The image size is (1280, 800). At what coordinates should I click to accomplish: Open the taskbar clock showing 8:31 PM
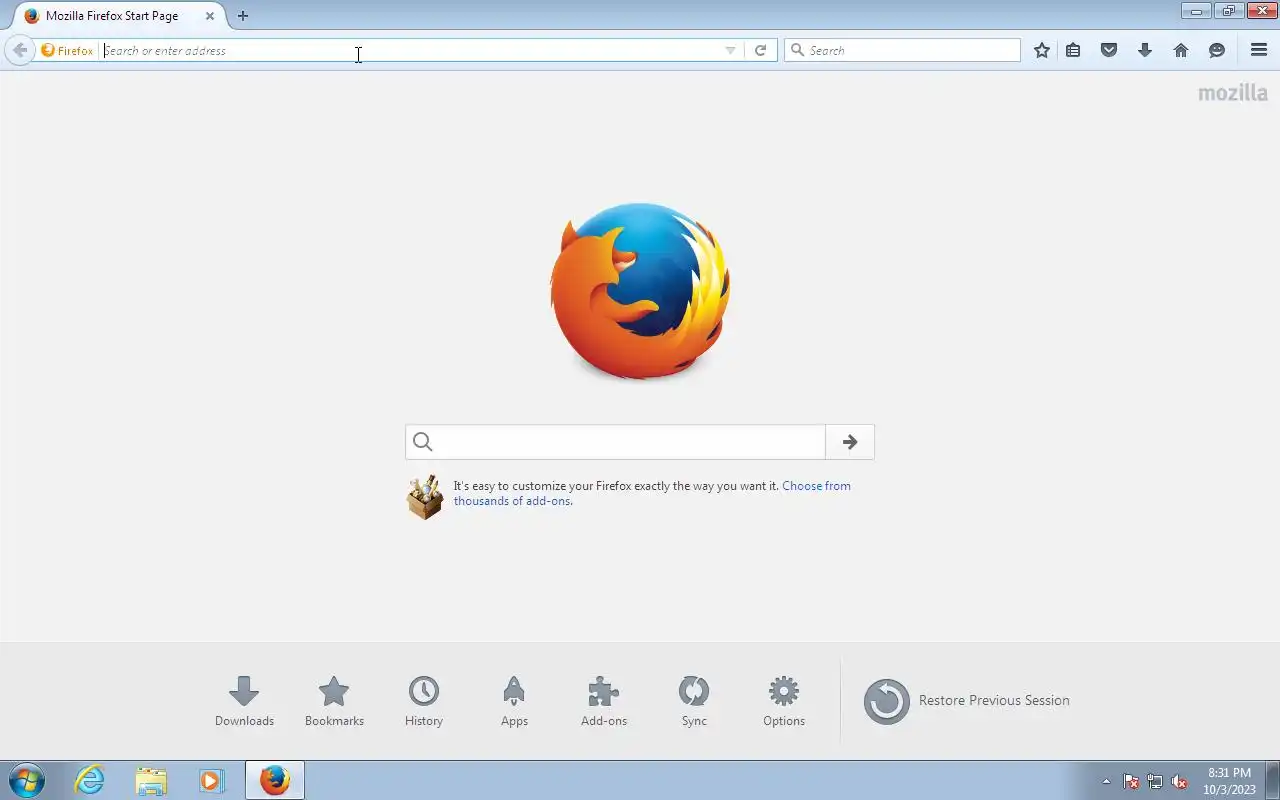point(1229,781)
